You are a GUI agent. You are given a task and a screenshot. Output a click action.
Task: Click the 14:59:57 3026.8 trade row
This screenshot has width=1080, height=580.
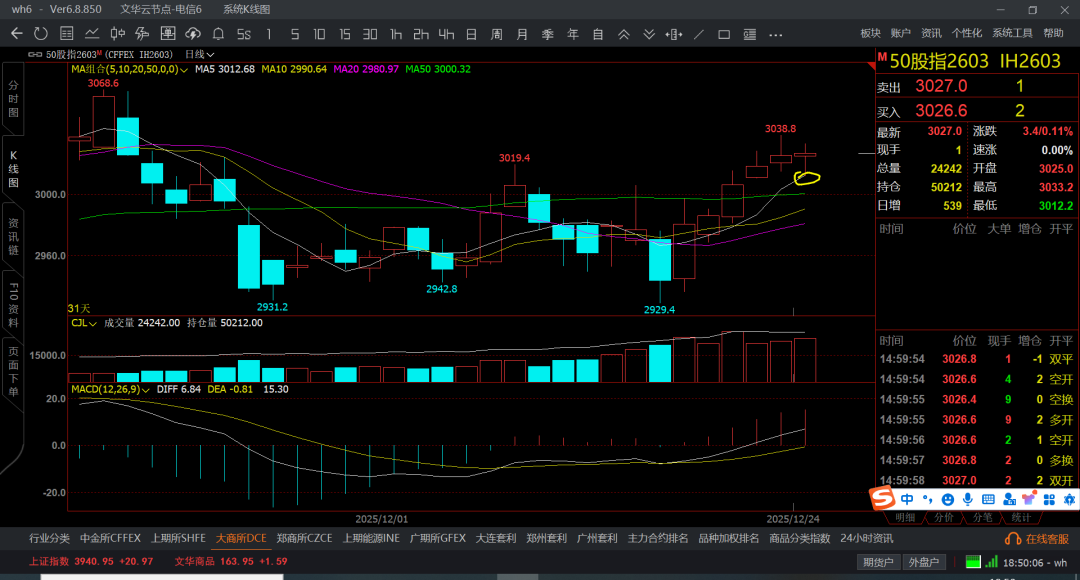coord(976,460)
